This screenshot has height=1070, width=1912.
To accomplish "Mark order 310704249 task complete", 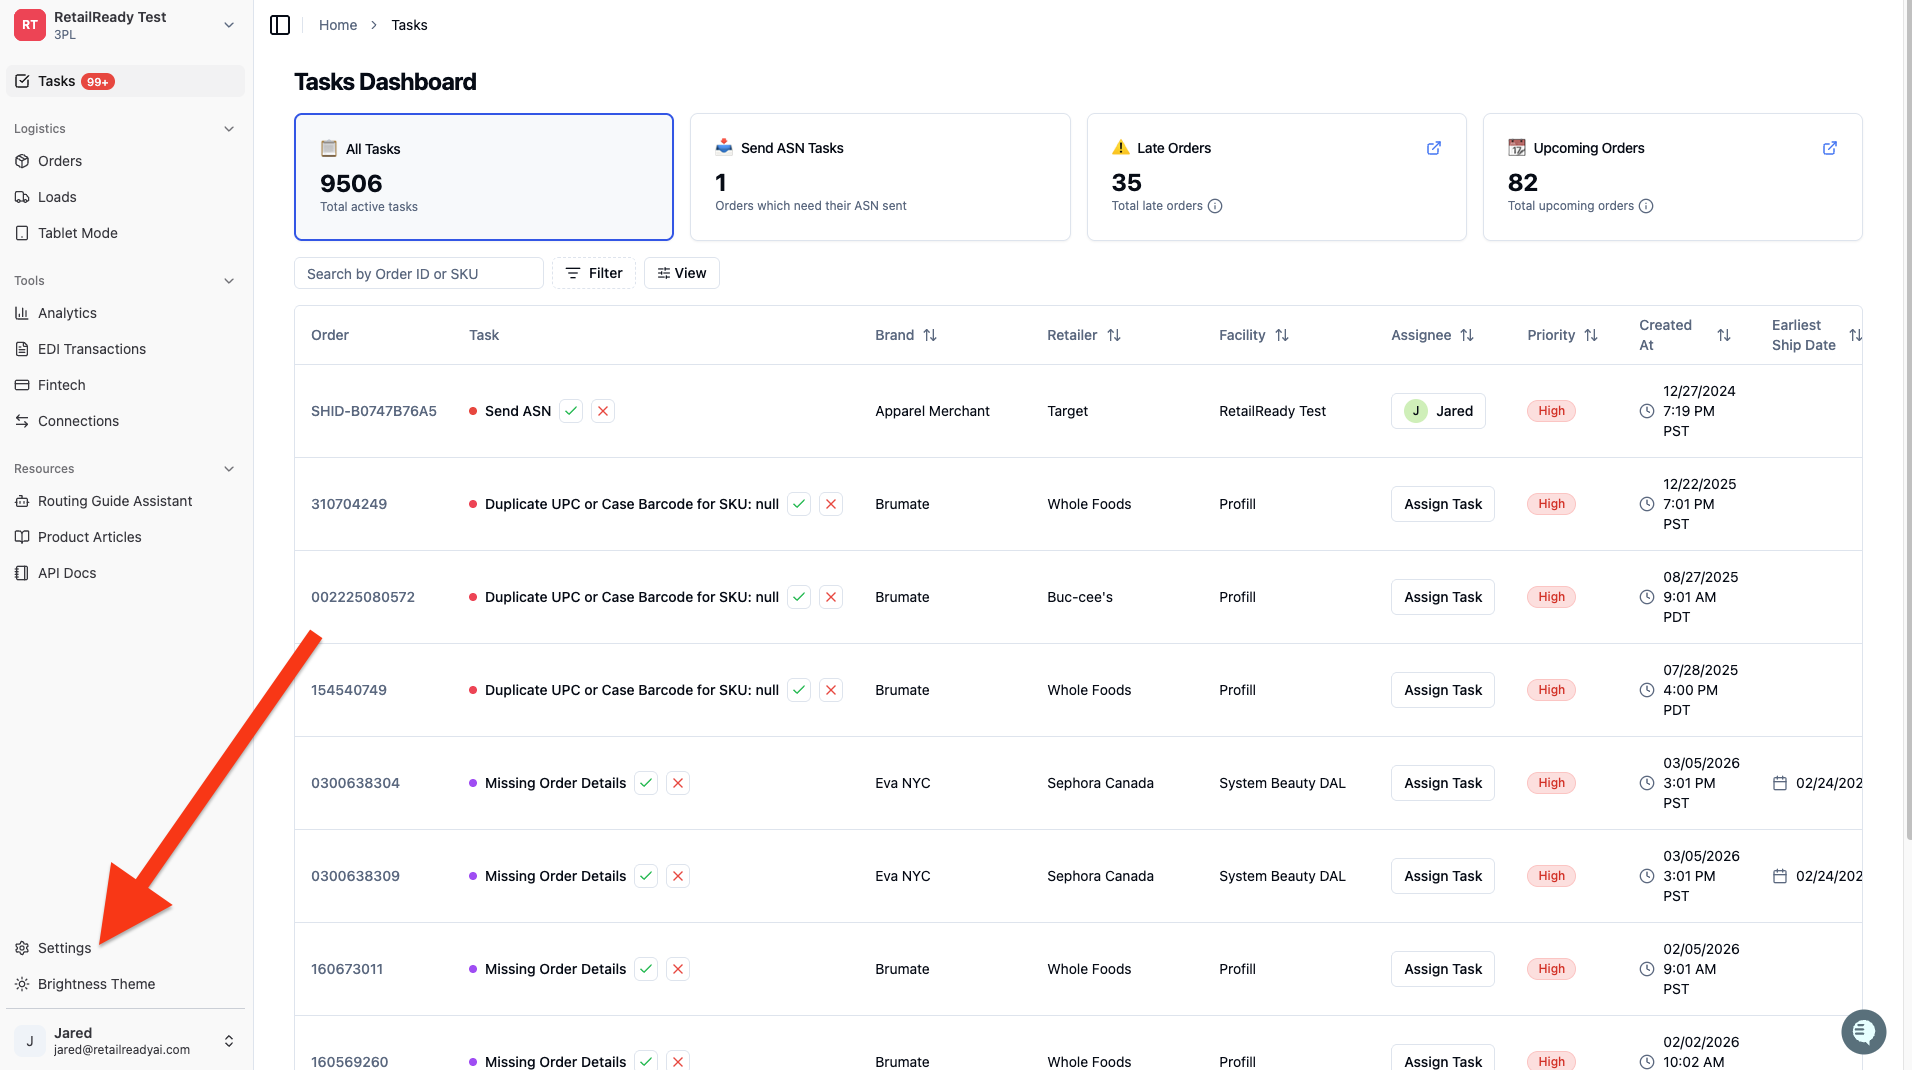I will pyautogui.click(x=799, y=504).
